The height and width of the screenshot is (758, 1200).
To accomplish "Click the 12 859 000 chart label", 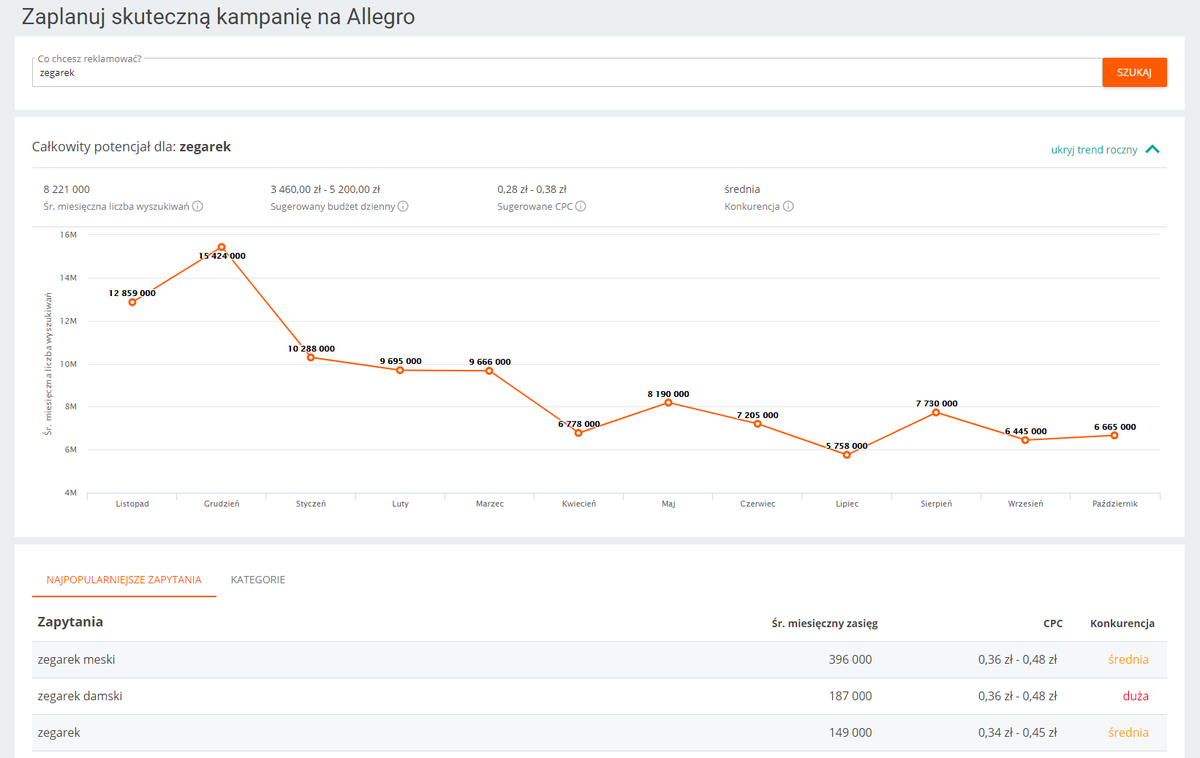I will point(132,293).
